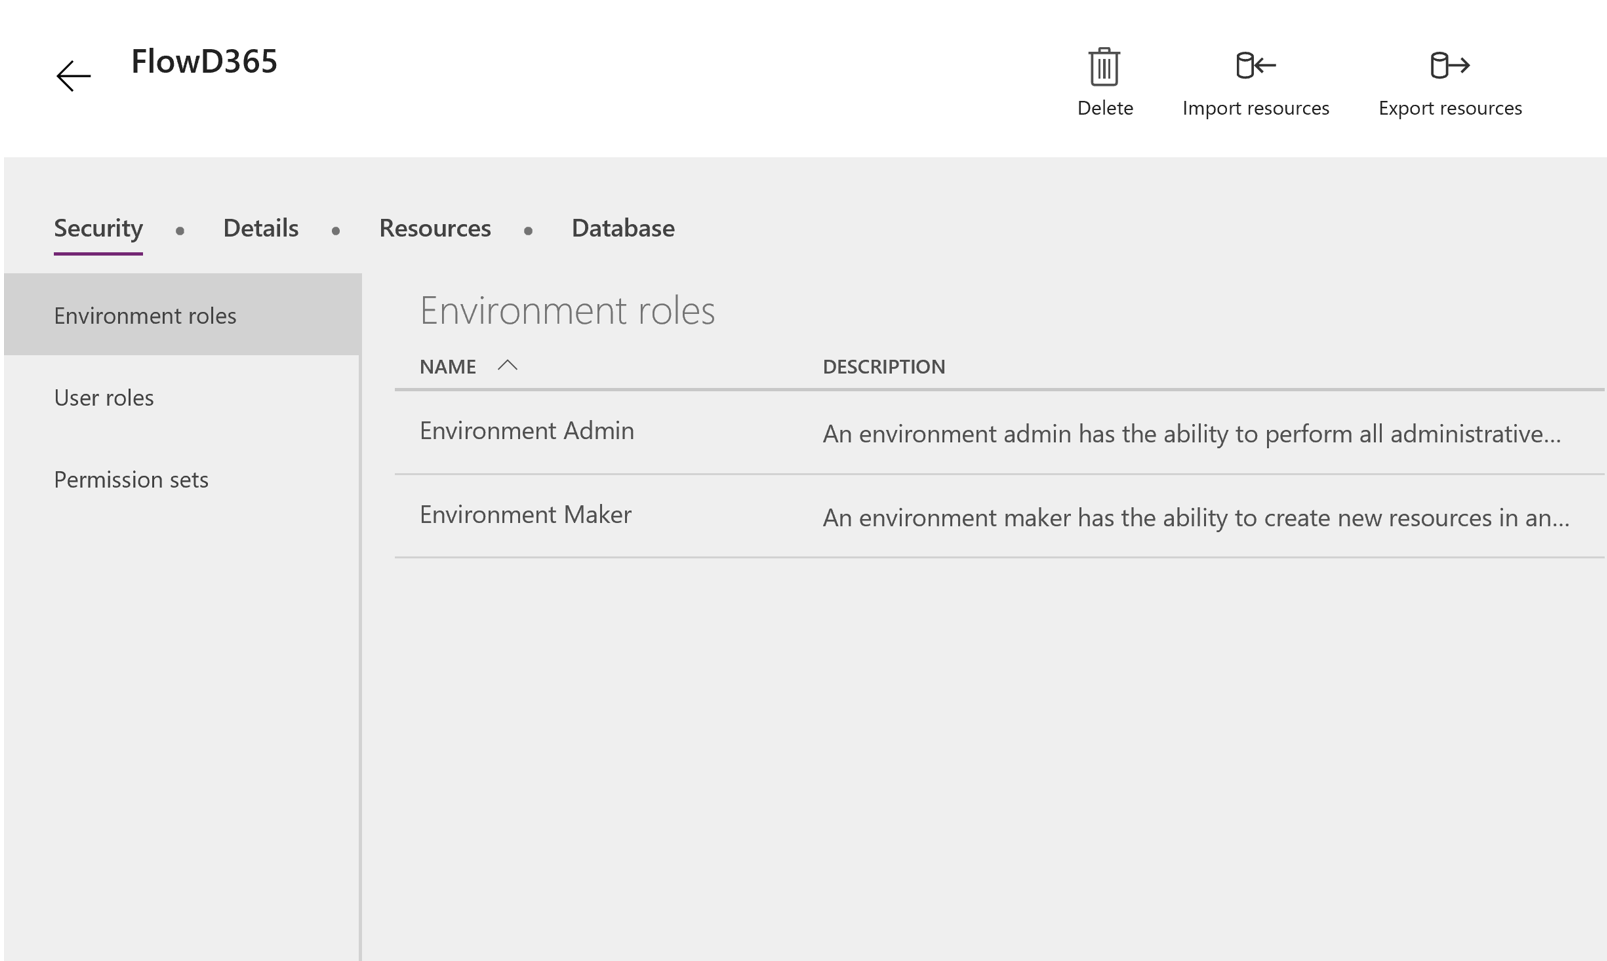This screenshot has width=1607, height=961.
Task: Select Permission sets from the sidebar
Action: (131, 479)
